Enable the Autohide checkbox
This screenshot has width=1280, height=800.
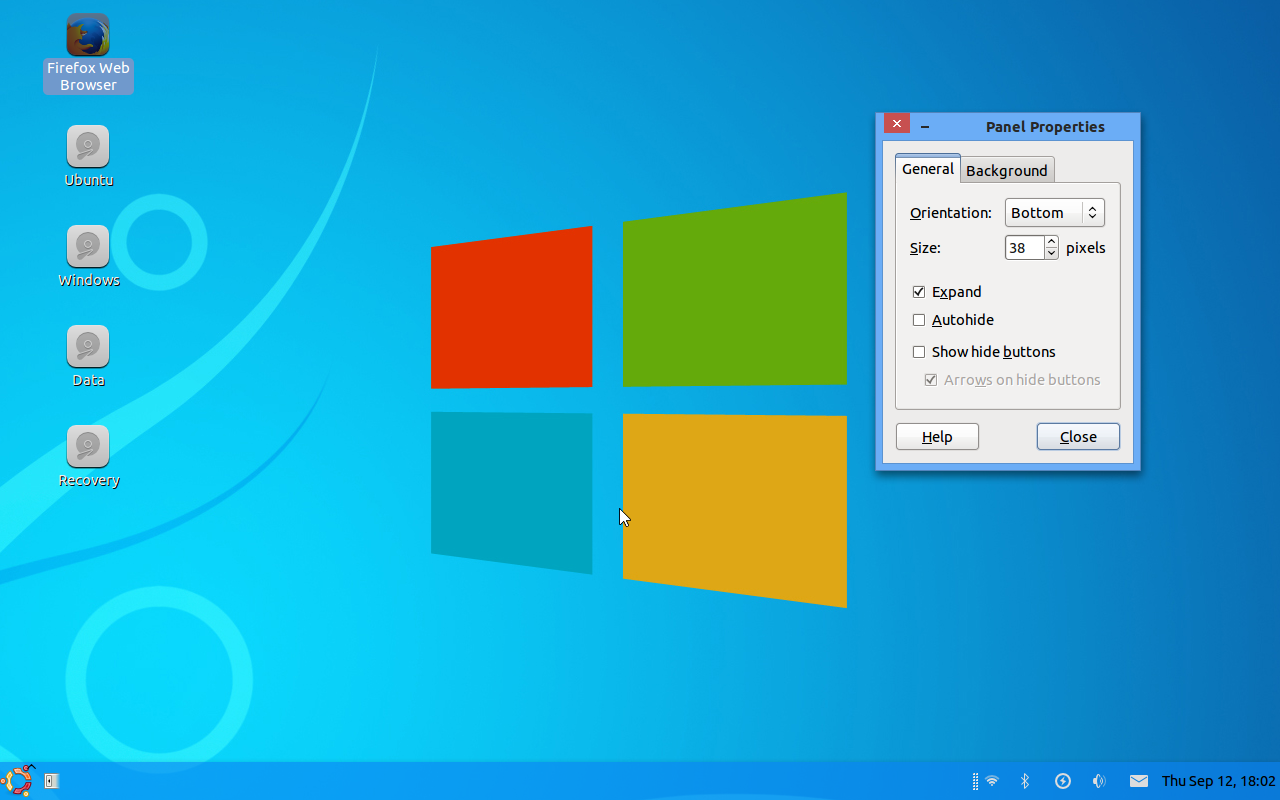coord(919,320)
